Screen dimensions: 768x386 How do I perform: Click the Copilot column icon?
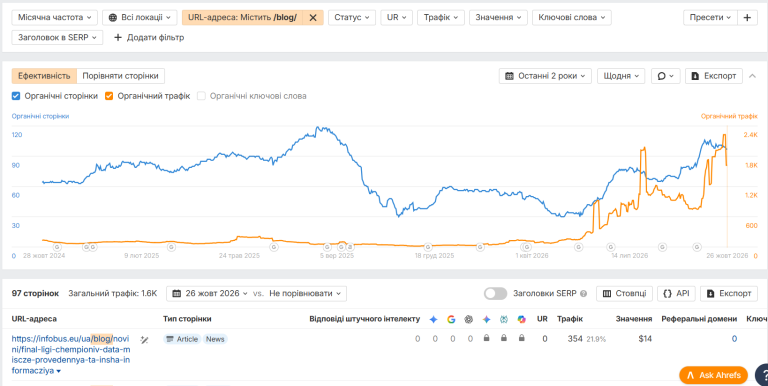pos(522,319)
